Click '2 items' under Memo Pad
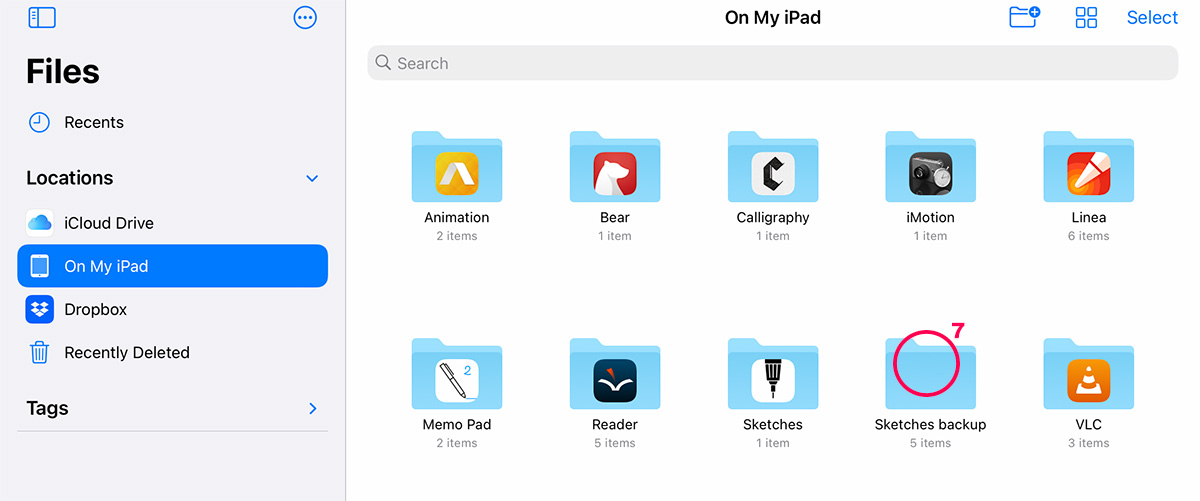This screenshot has height=501, width=1200. click(x=457, y=443)
